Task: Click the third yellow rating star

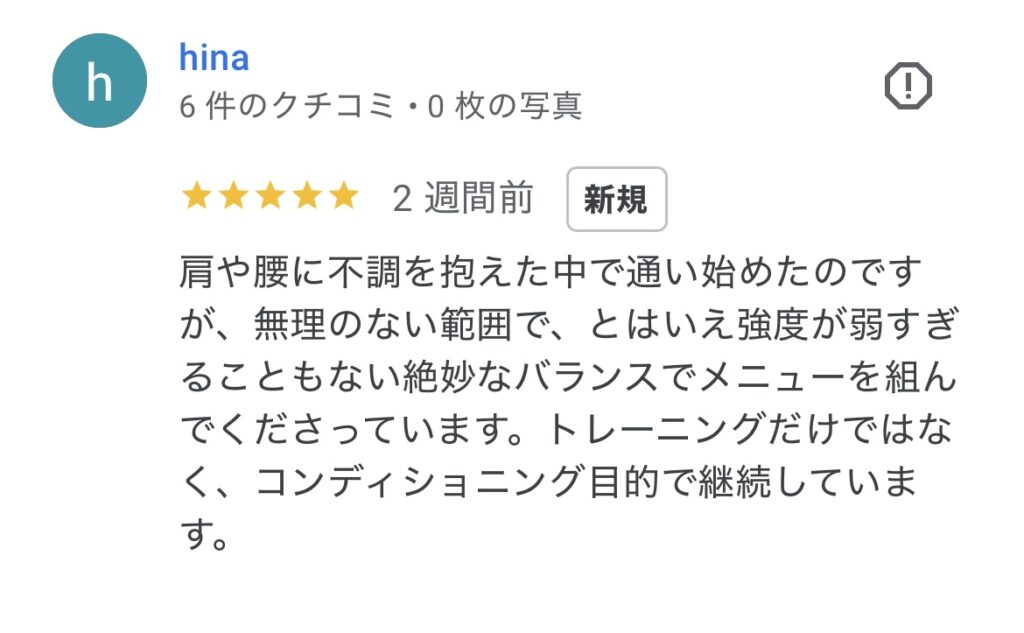Action: pos(270,196)
